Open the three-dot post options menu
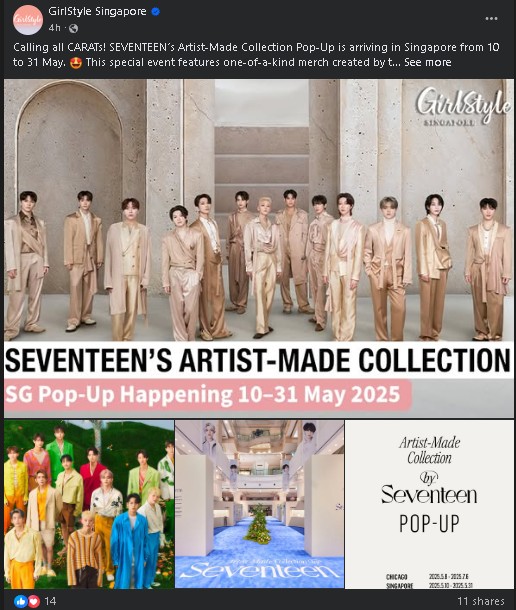The height and width of the screenshot is (610, 516). 491,19
